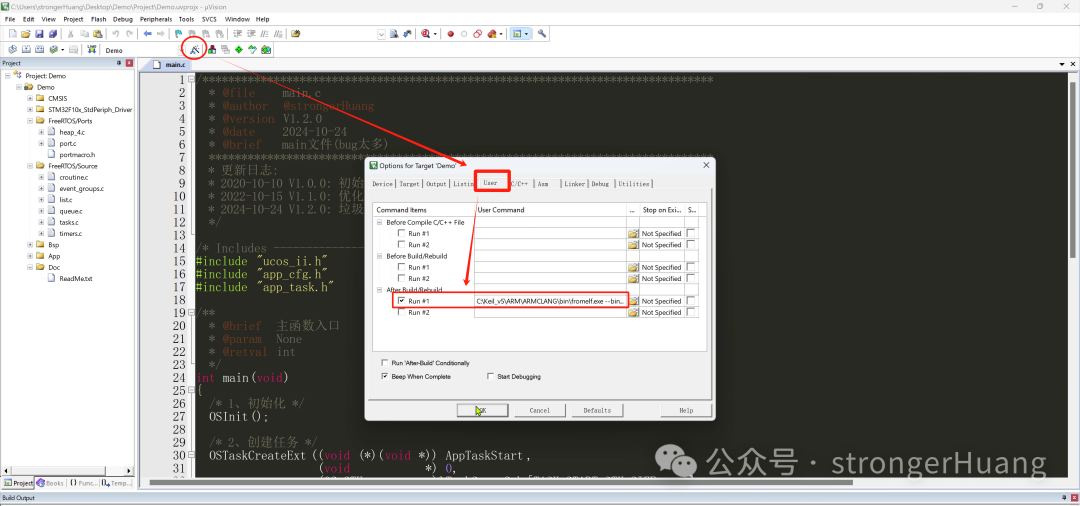Click the New file toolbar icon

tap(12, 33)
